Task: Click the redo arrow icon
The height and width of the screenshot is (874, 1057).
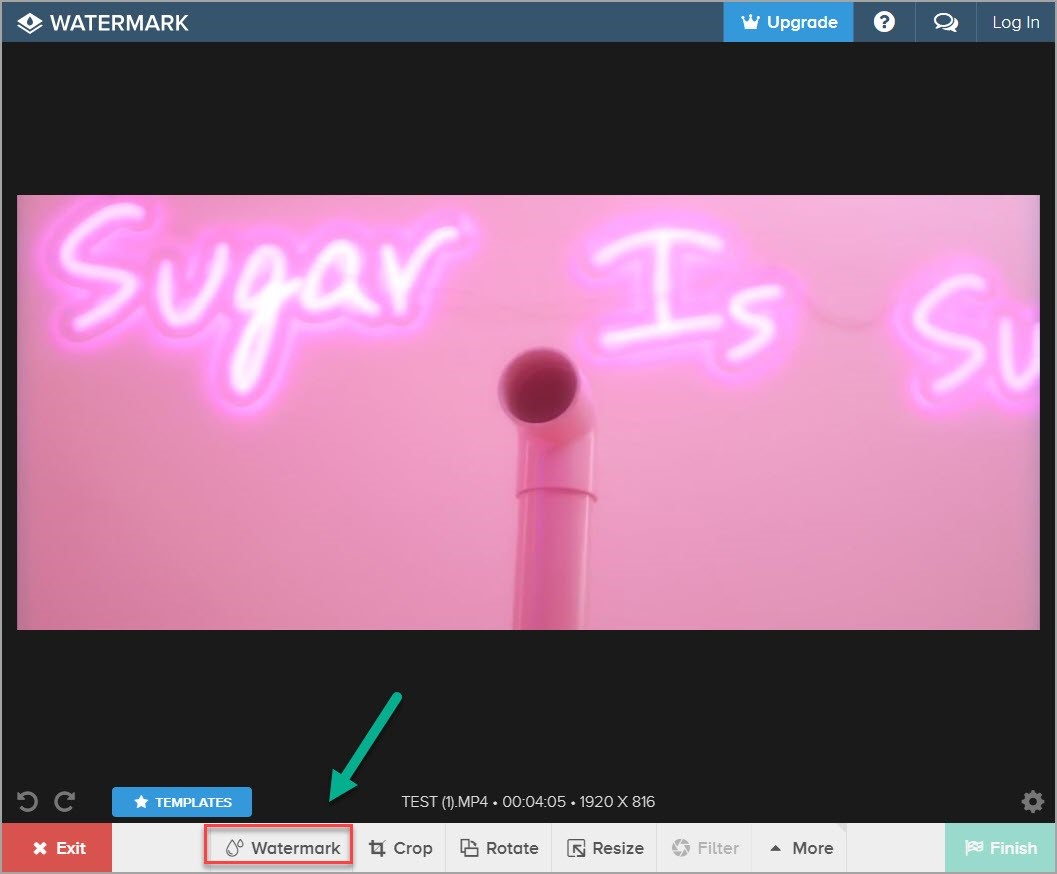Action: [x=63, y=801]
